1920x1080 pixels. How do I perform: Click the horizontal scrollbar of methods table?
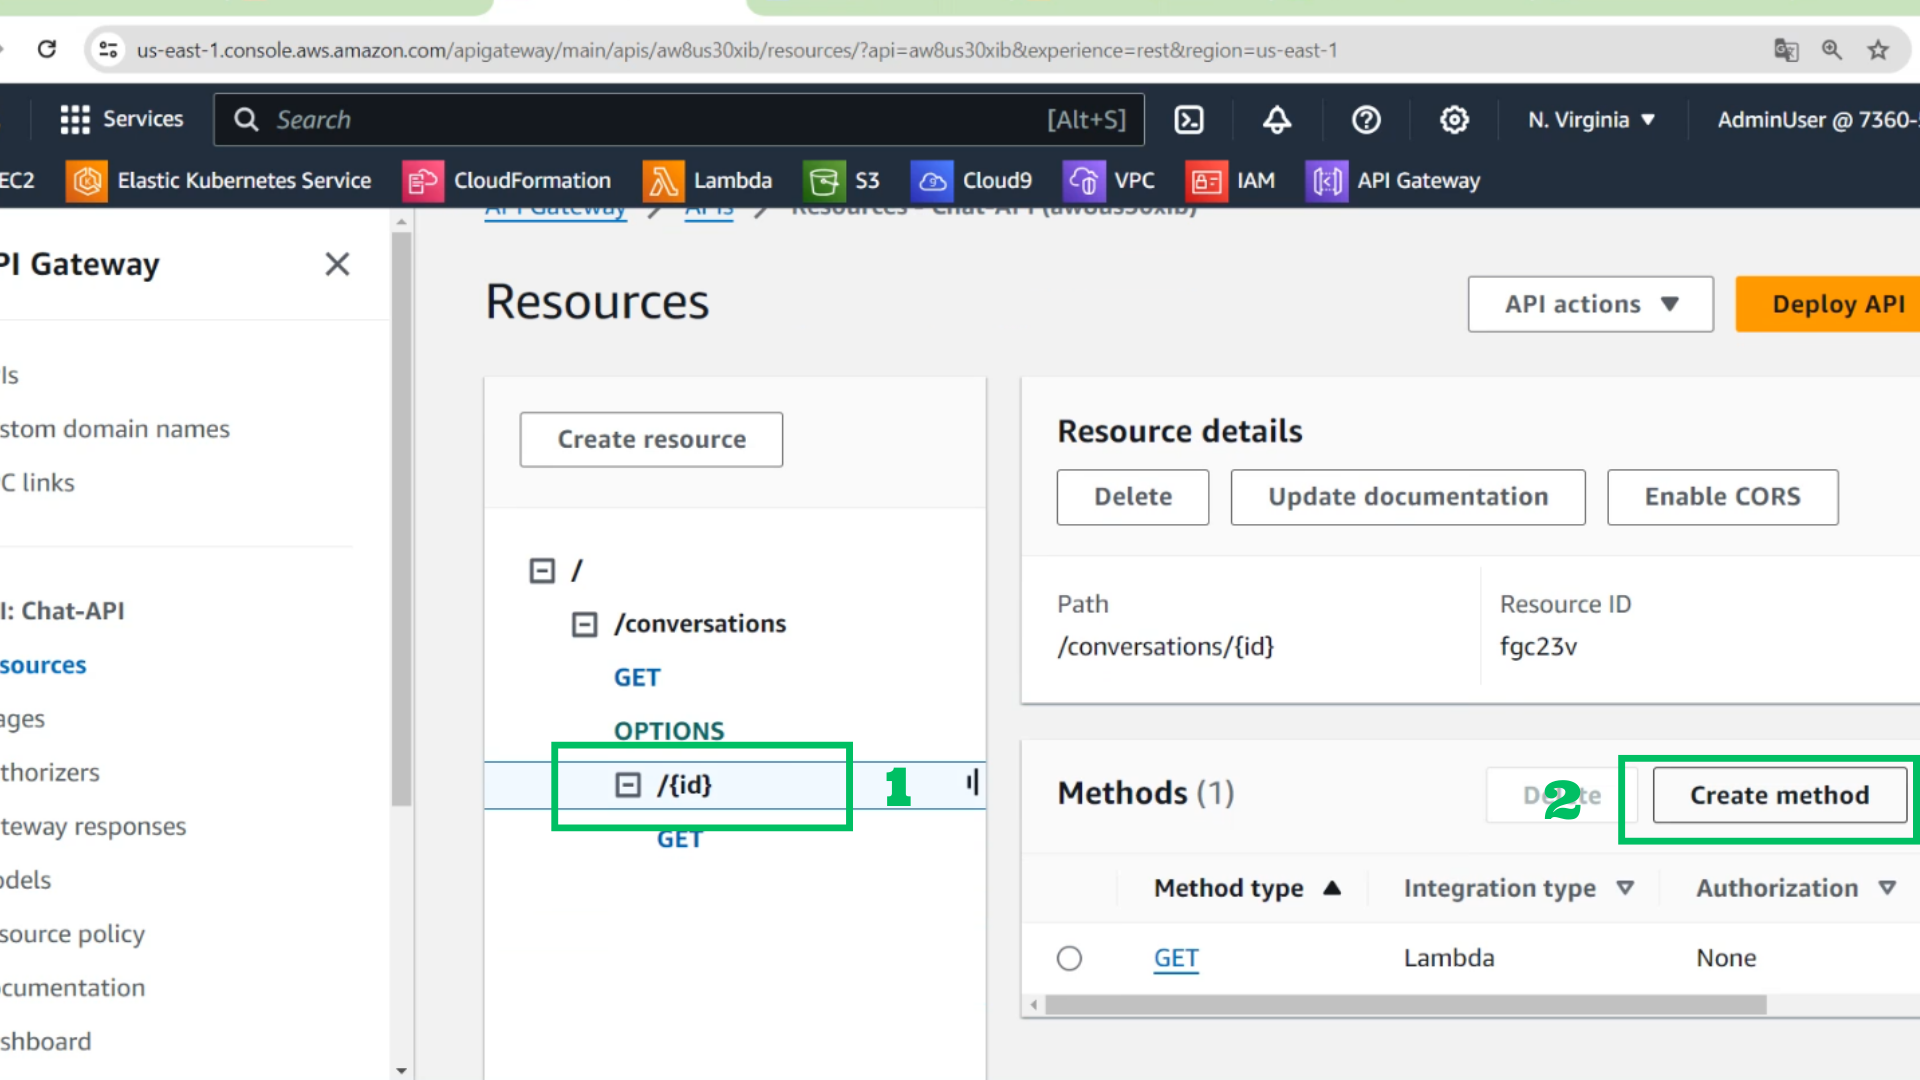(x=1405, y=1005)
